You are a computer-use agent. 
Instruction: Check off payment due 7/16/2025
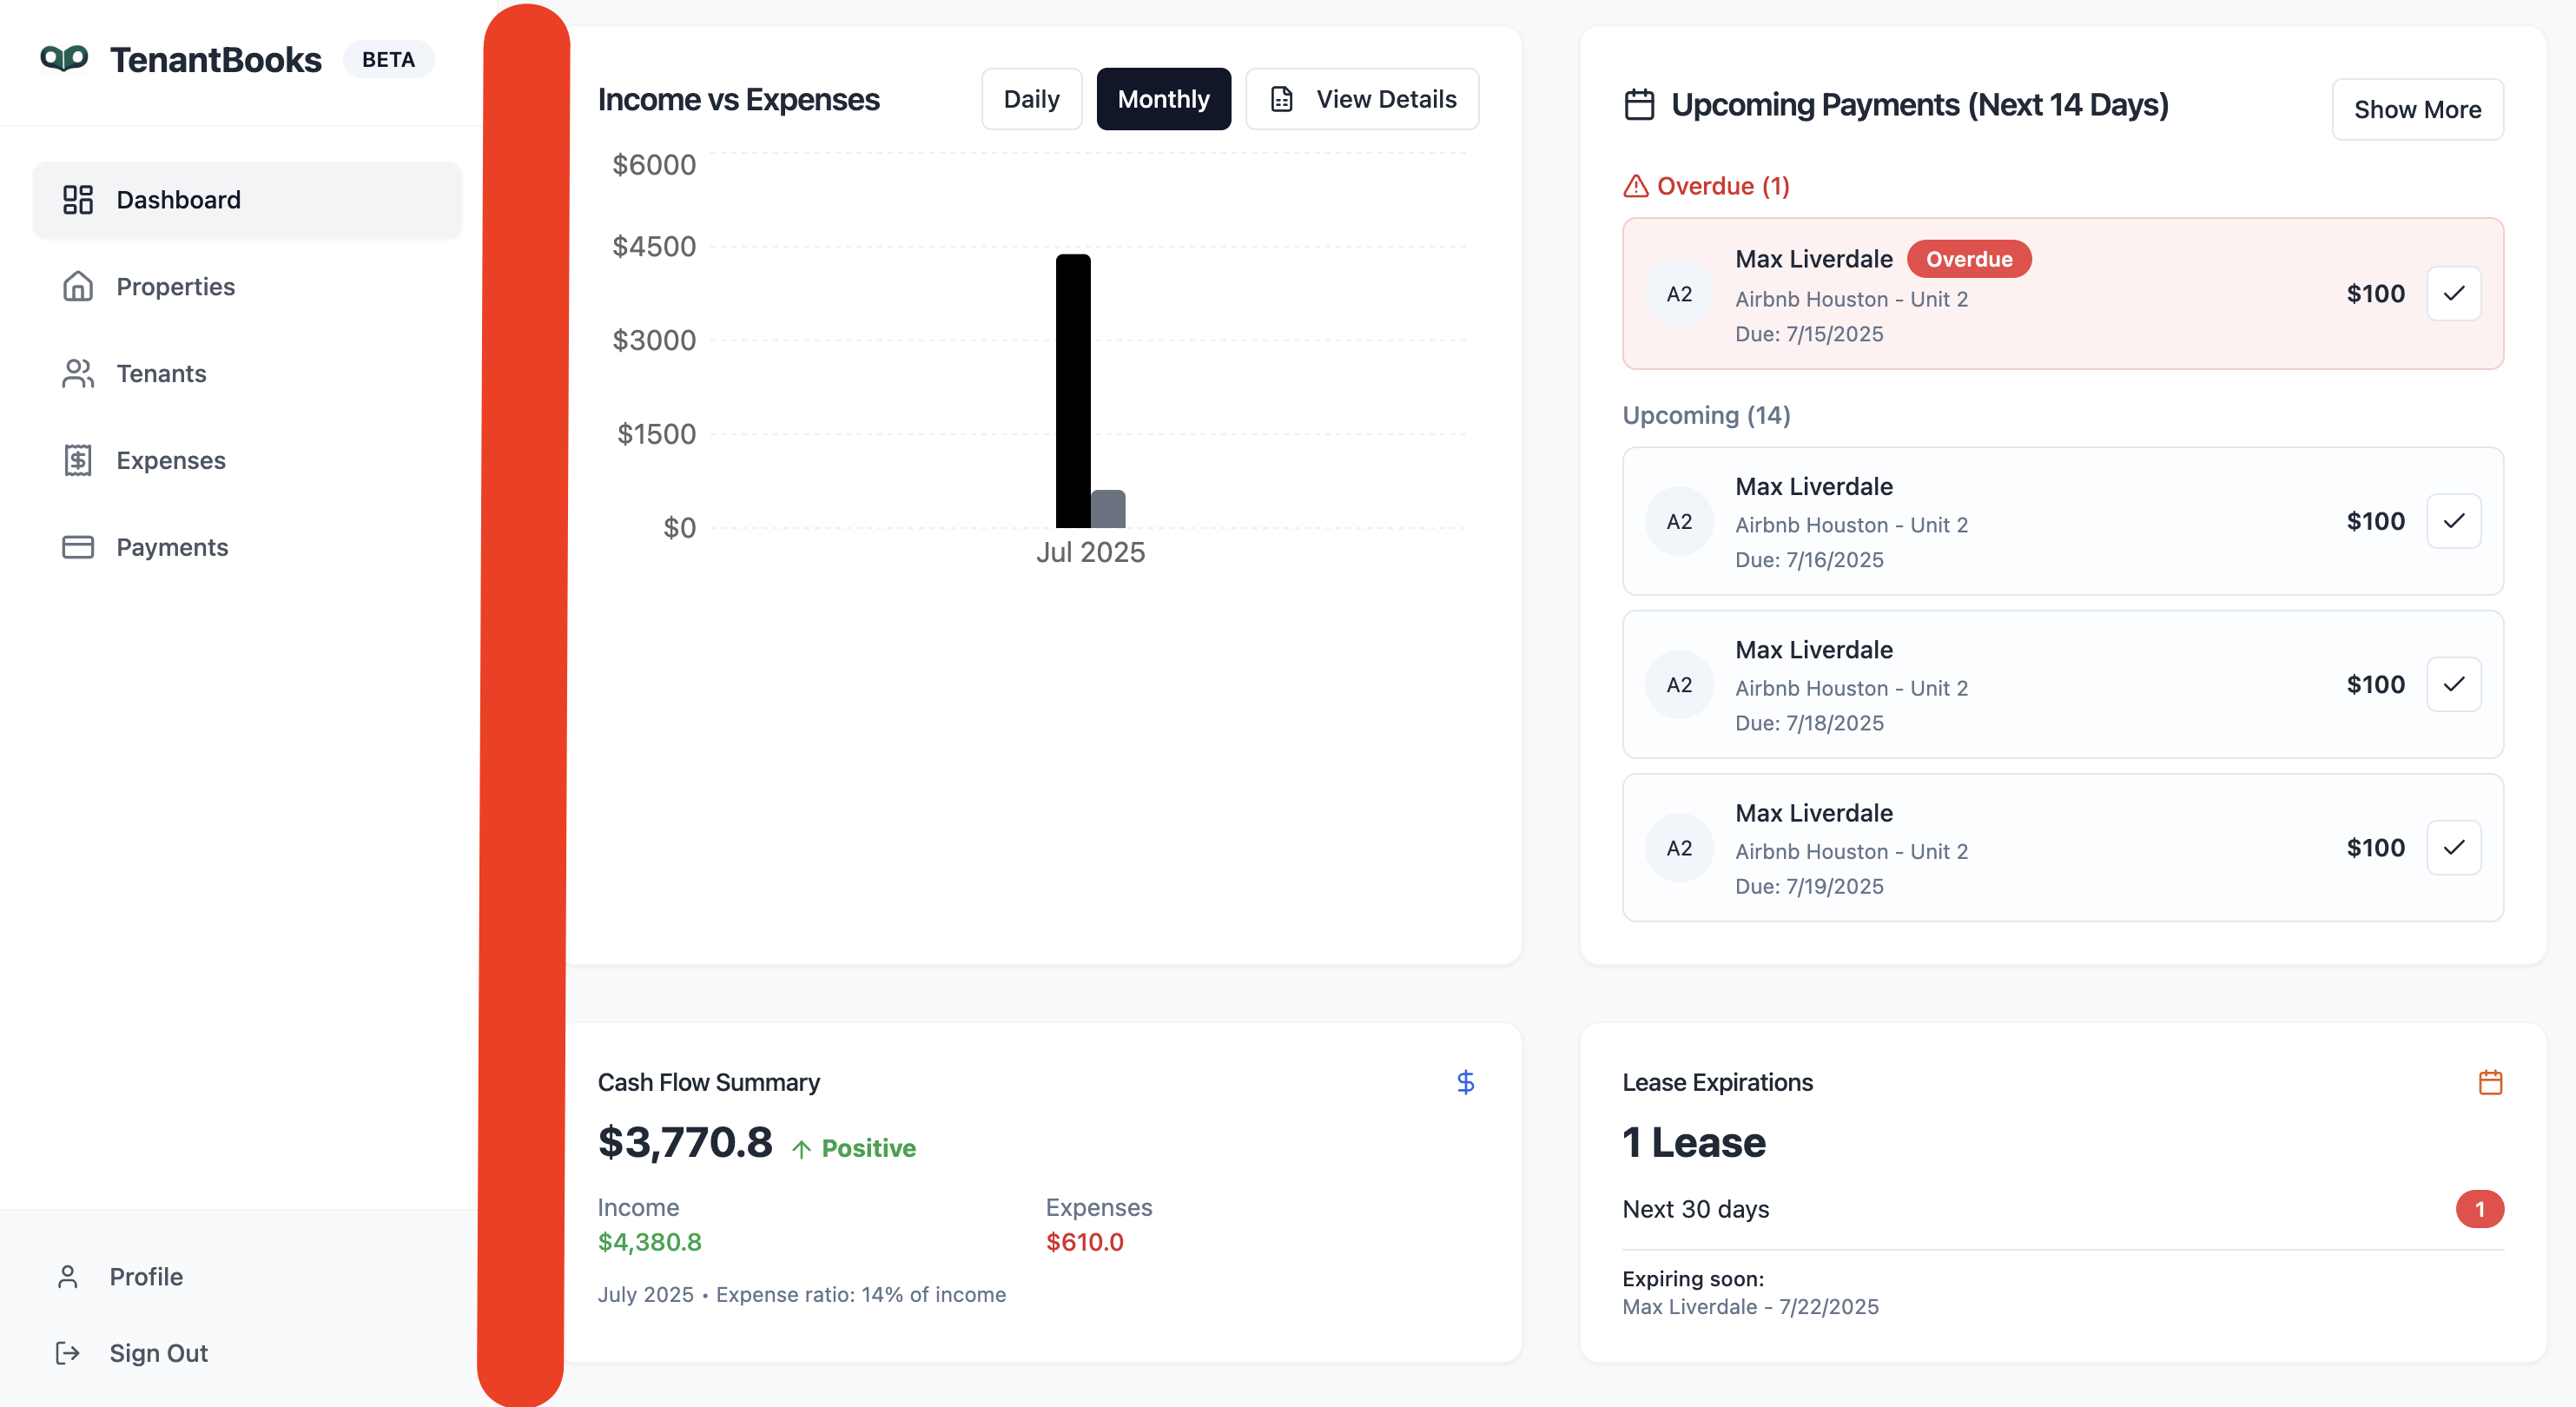pyautogui.click(x=2454, y=521)
